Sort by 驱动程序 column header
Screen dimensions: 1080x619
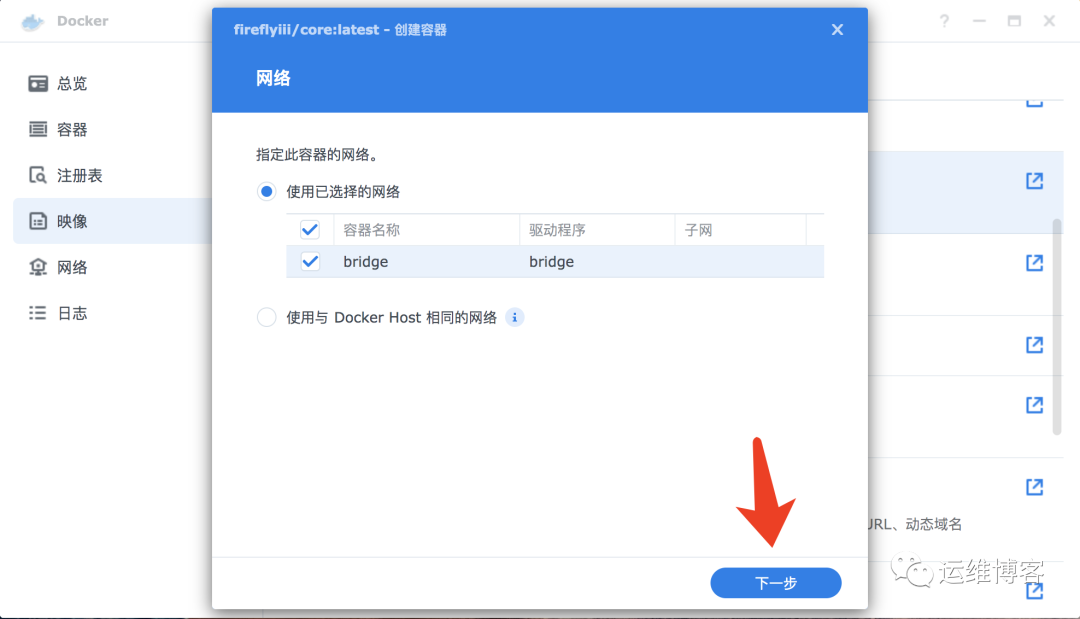coord(596,230)
